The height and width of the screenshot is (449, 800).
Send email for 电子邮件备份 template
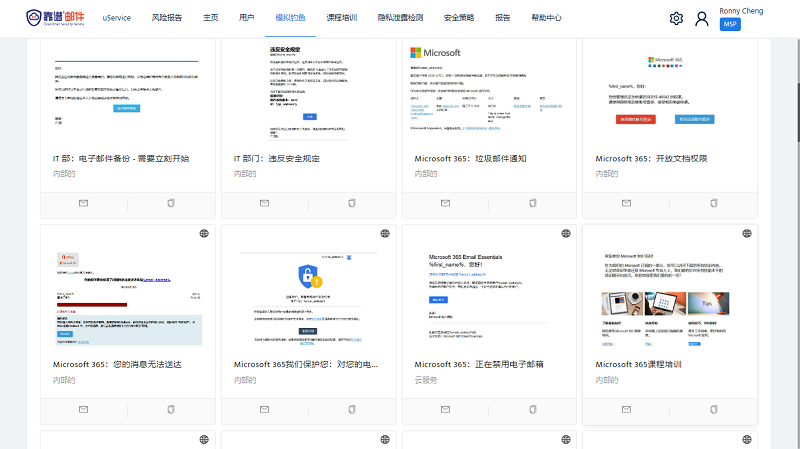[x=83, y=203]
